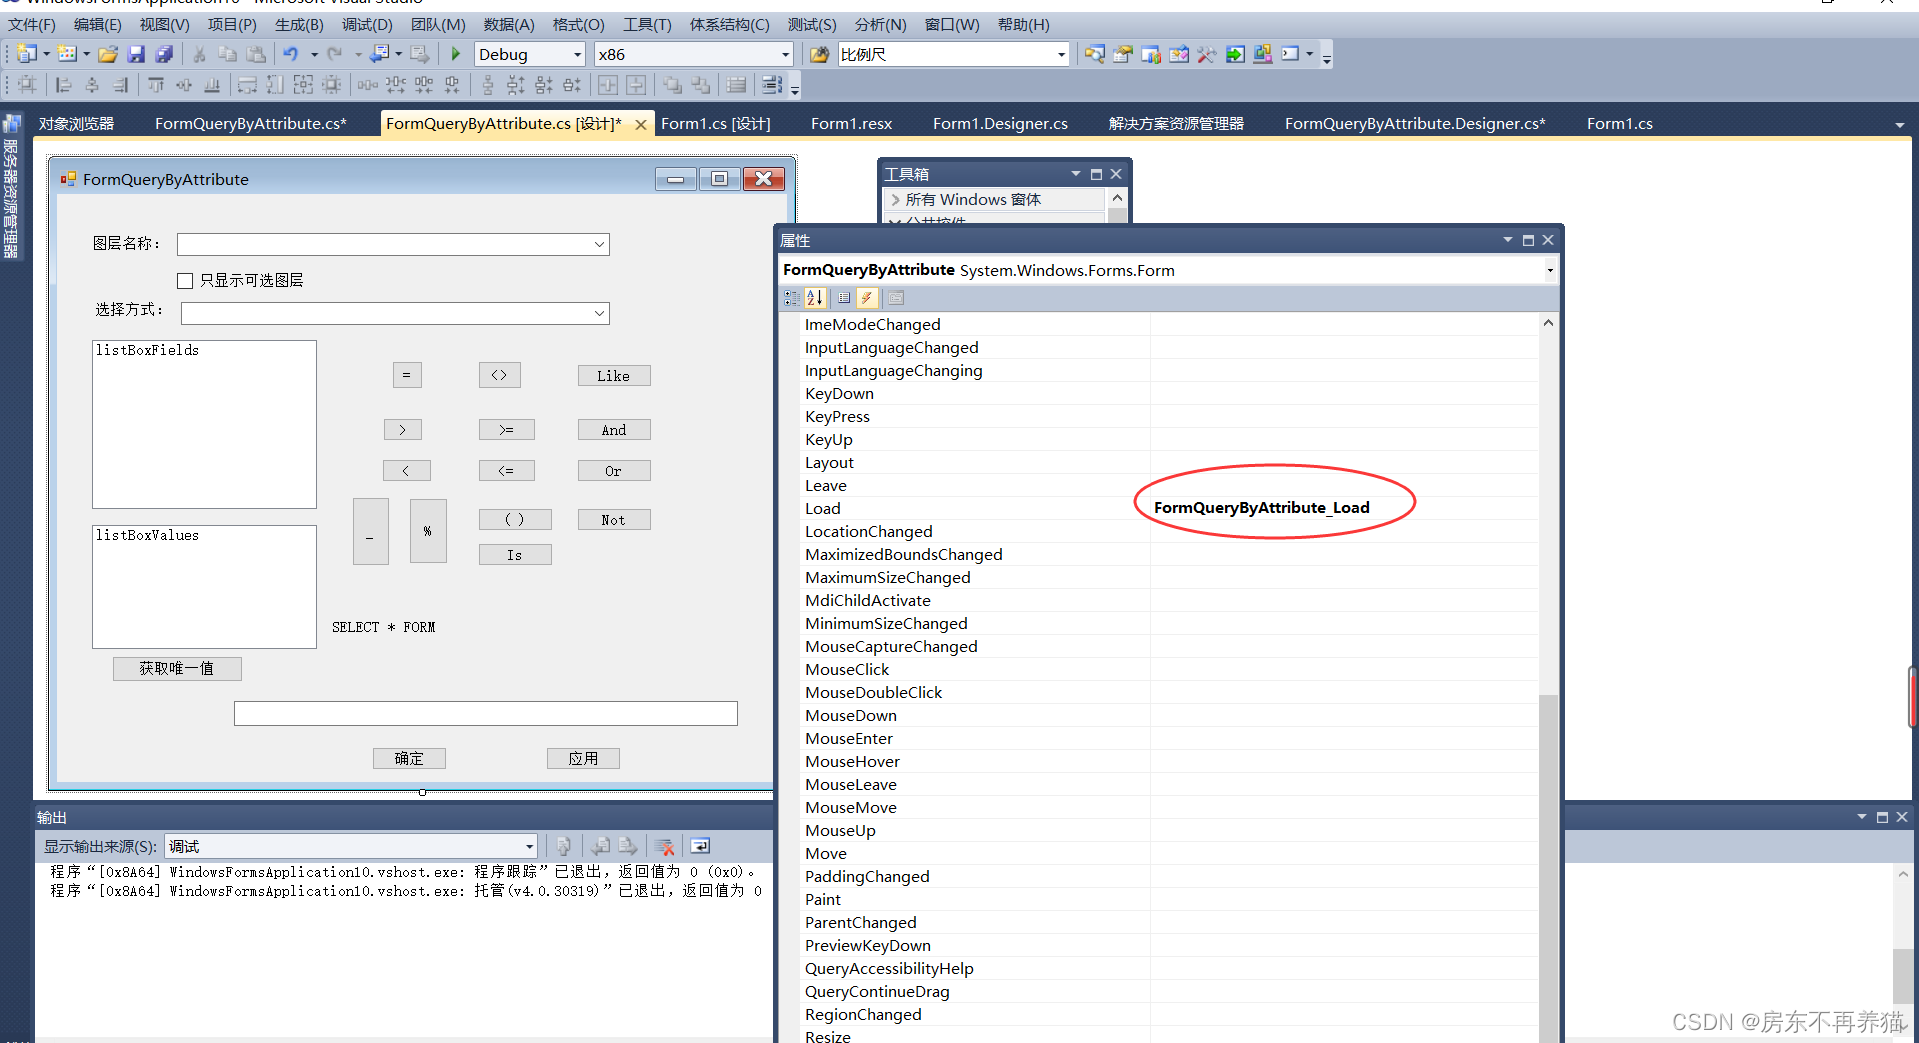
Task: Click the Save All toolbar icon
Action: (x=164, y=54)
